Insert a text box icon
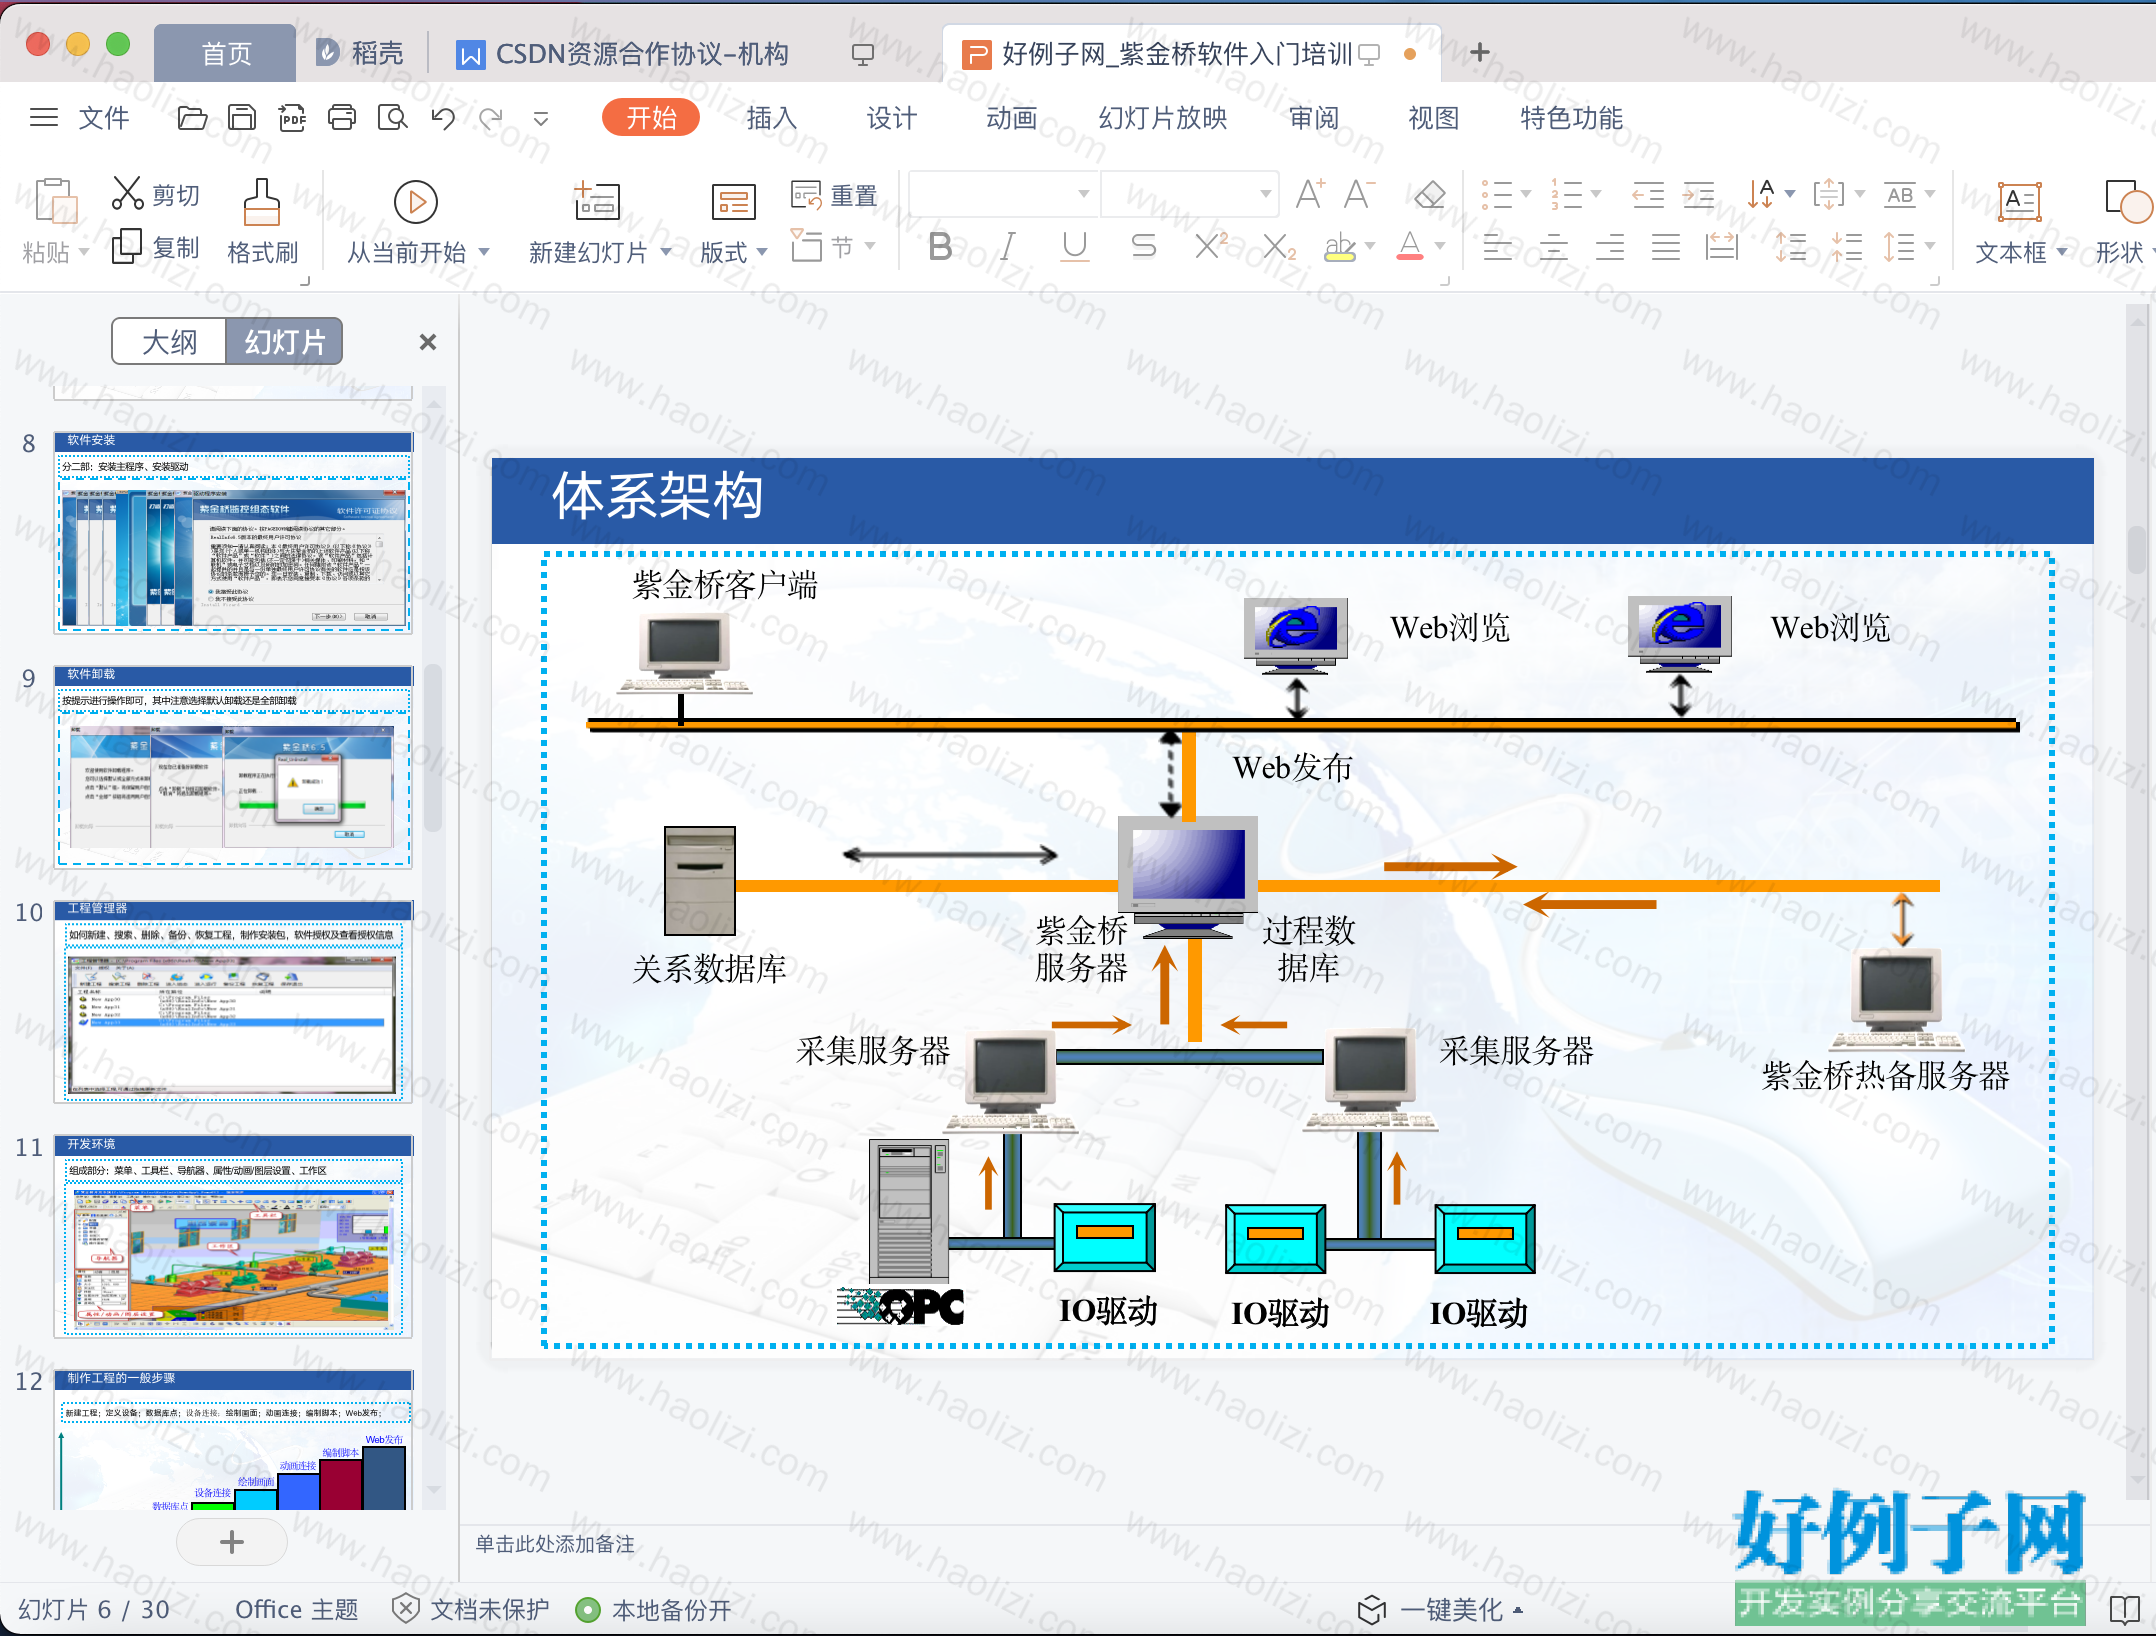This screenshot has height=1636, width=2156. click(x=2019, y=201)
